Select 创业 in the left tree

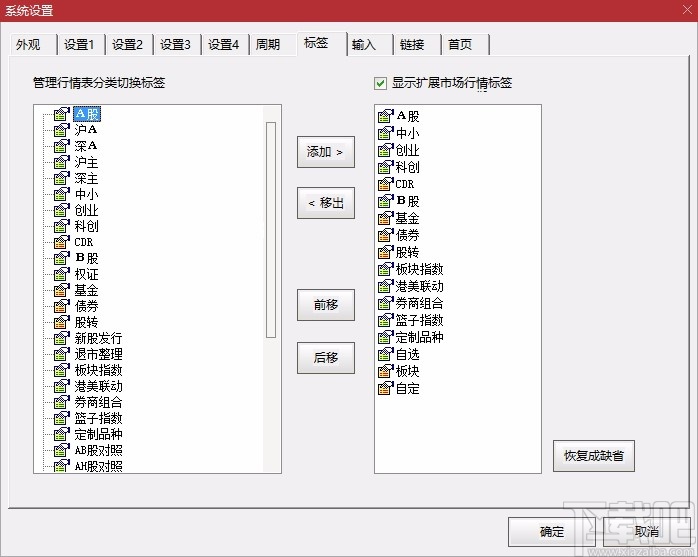[x=86, y=210]
